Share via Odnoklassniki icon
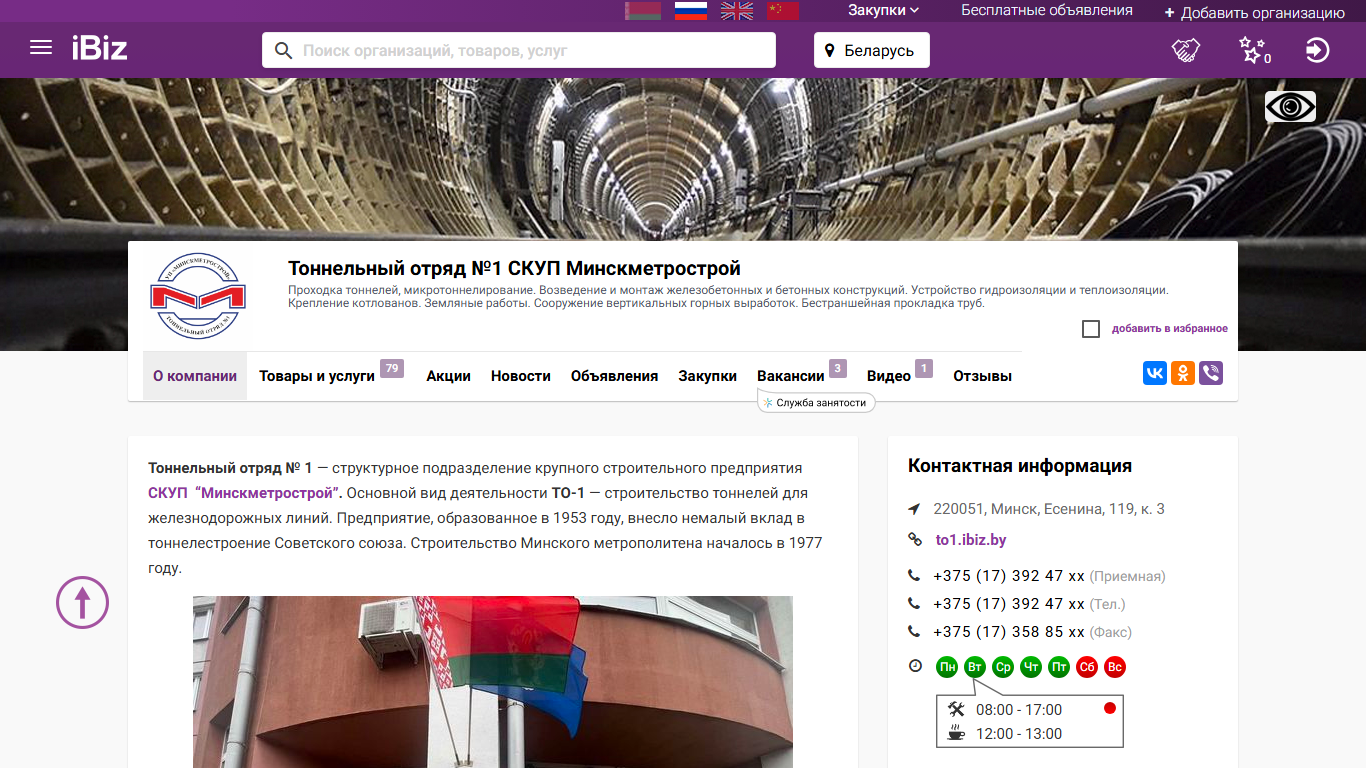Viewport: 1366px width, 768px height. click(x=1183, y=374)
